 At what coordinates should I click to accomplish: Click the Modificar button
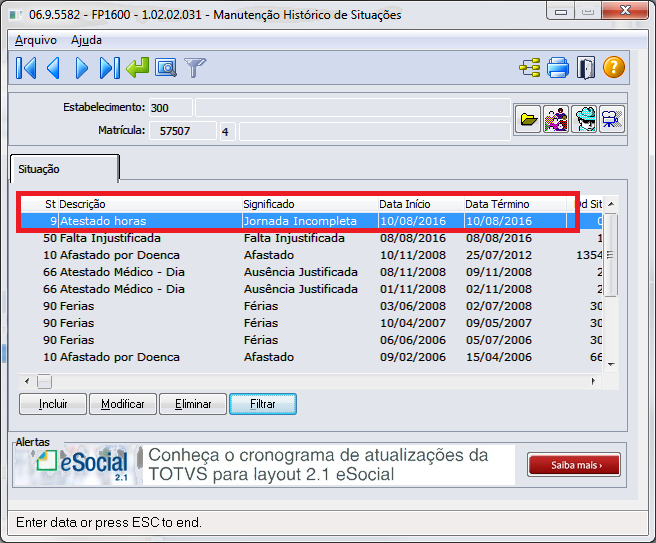[x=123, y=404]
